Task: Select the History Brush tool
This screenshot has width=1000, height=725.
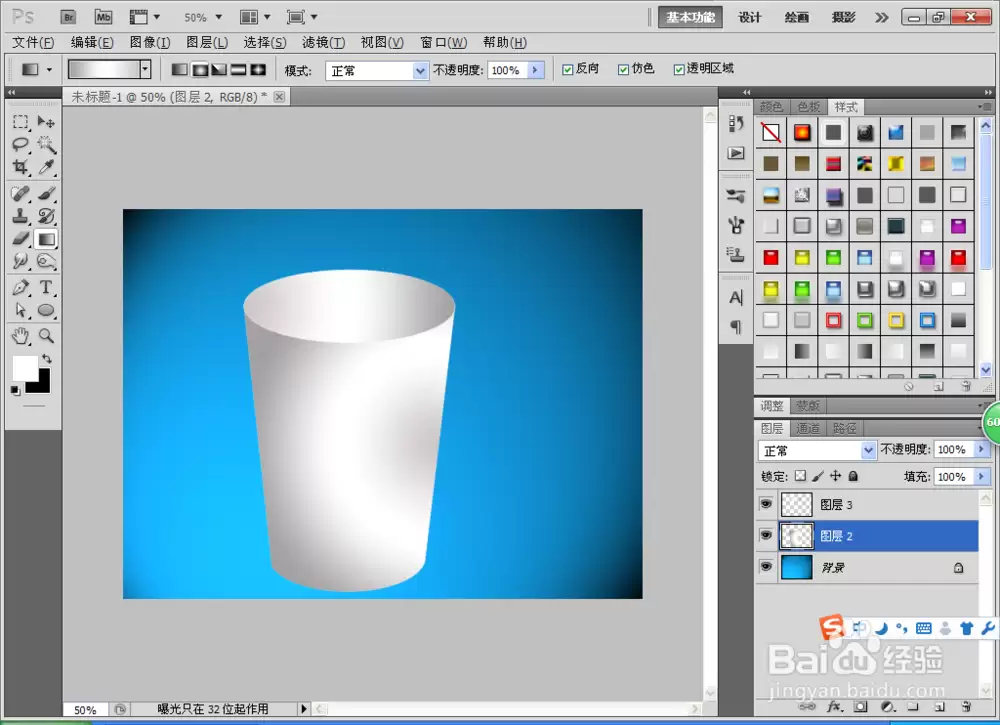Action: click(46, 216)
